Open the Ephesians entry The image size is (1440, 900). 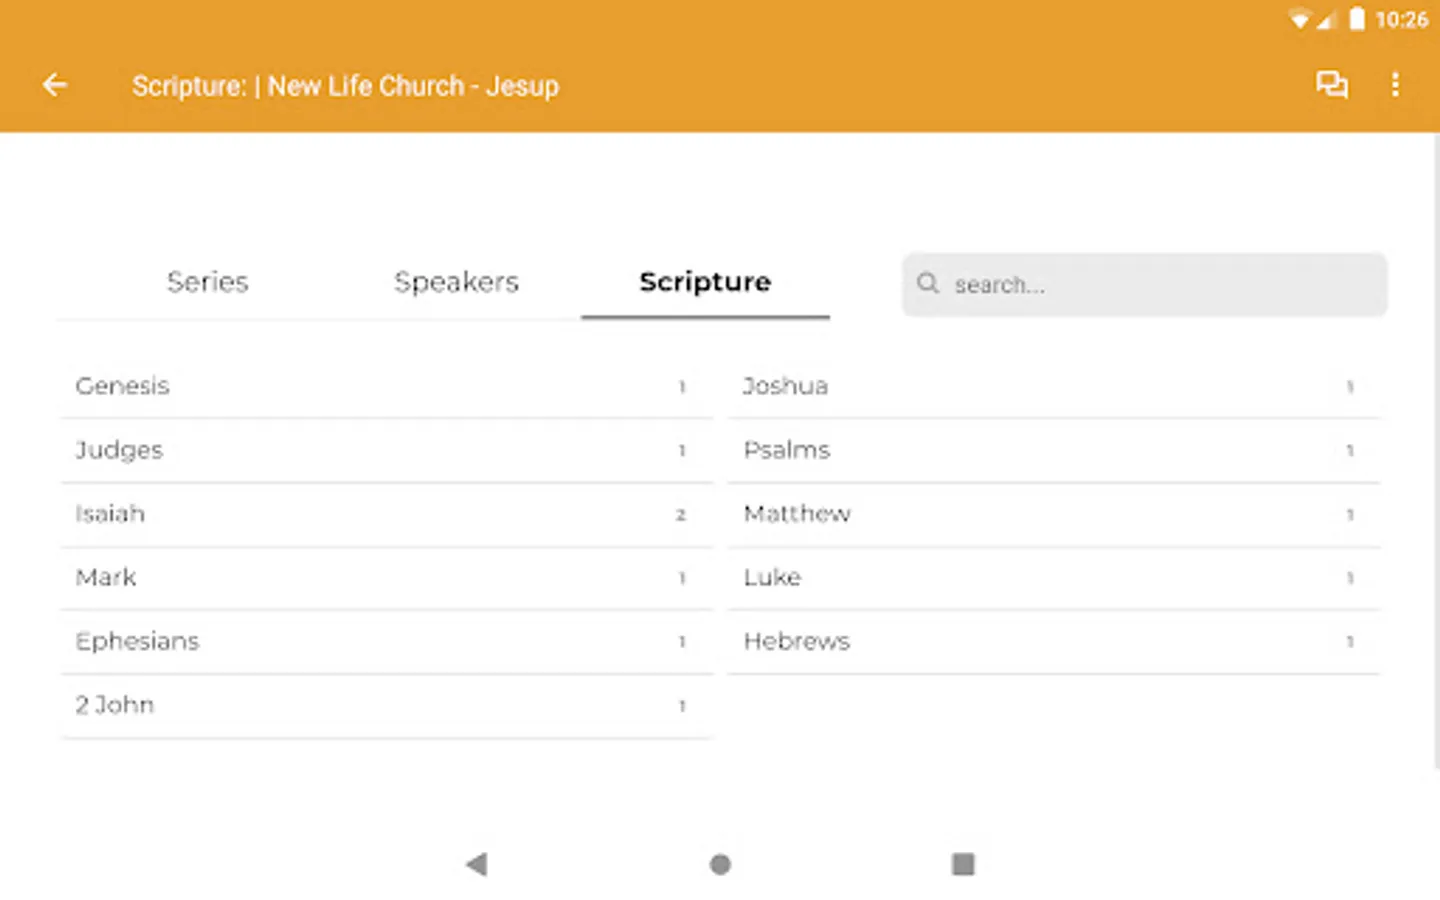(385, 641)
